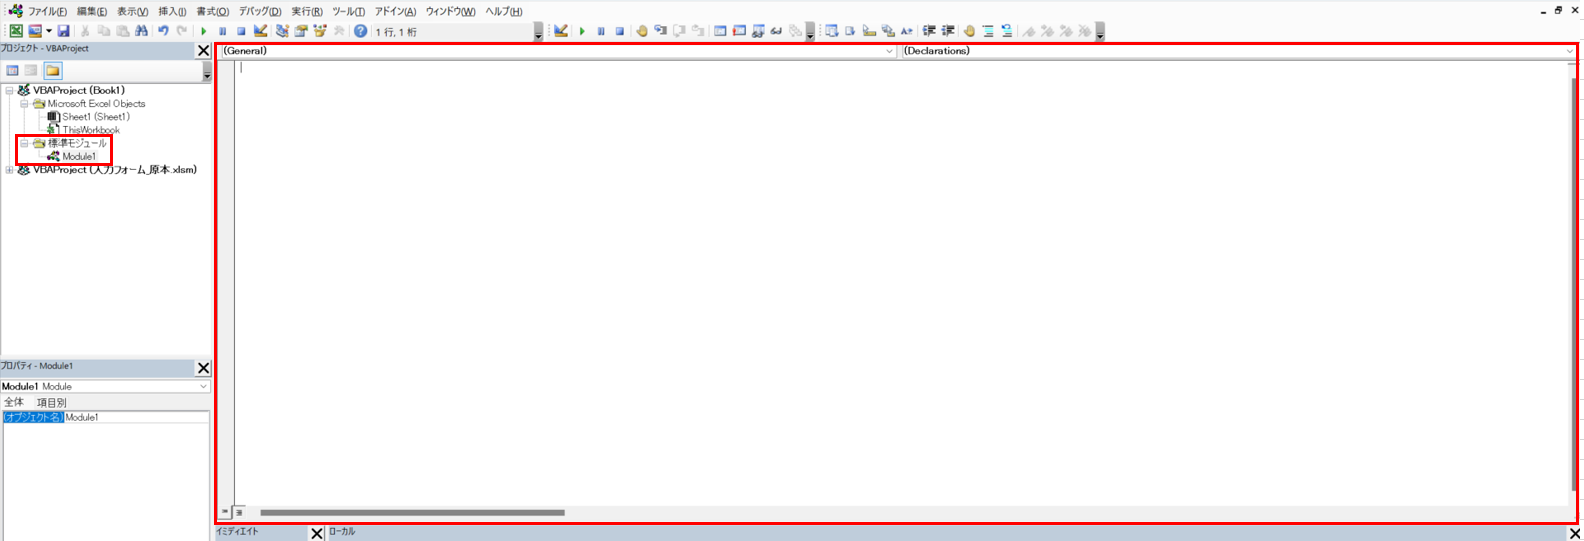
Task: Click the Uncomment Block icon
Action: [1007, 31]
